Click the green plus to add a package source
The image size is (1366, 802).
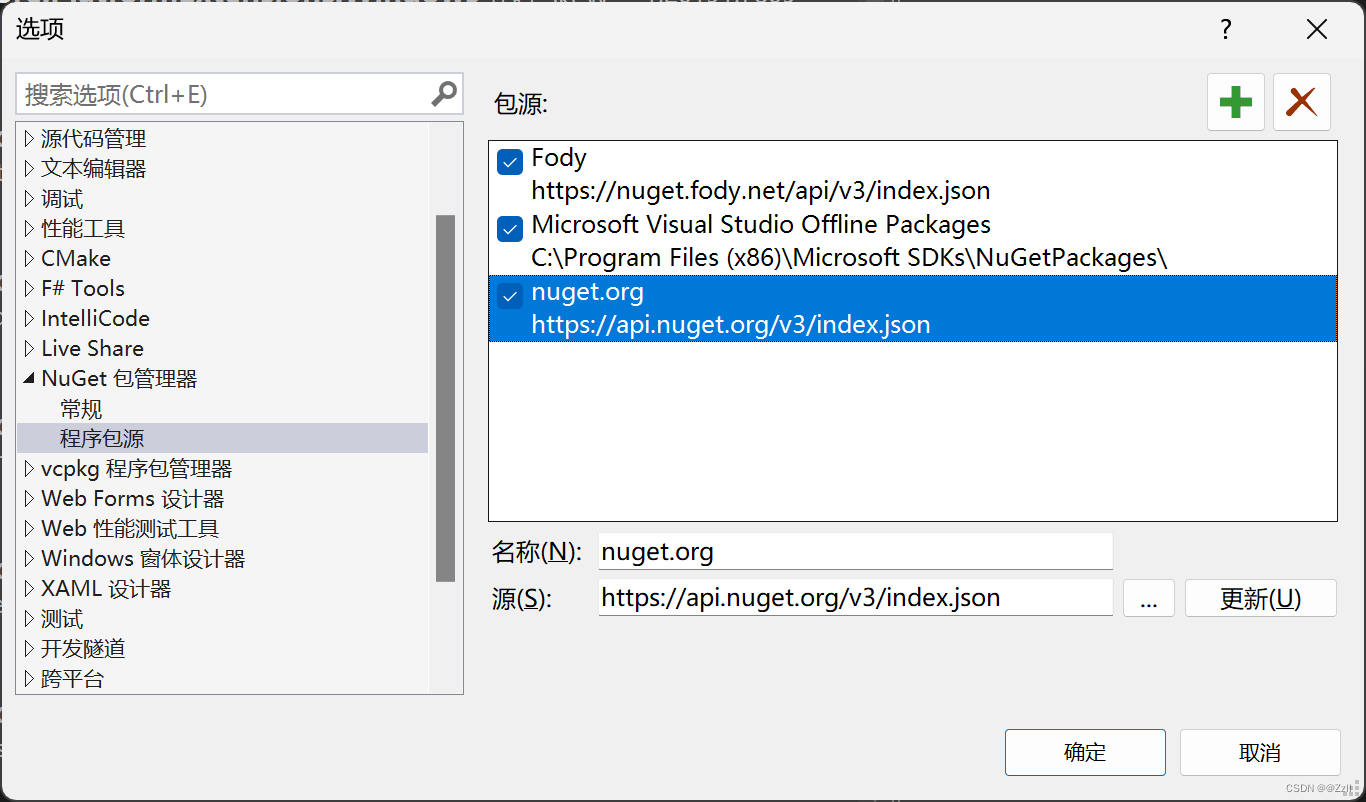[1236, 101]
